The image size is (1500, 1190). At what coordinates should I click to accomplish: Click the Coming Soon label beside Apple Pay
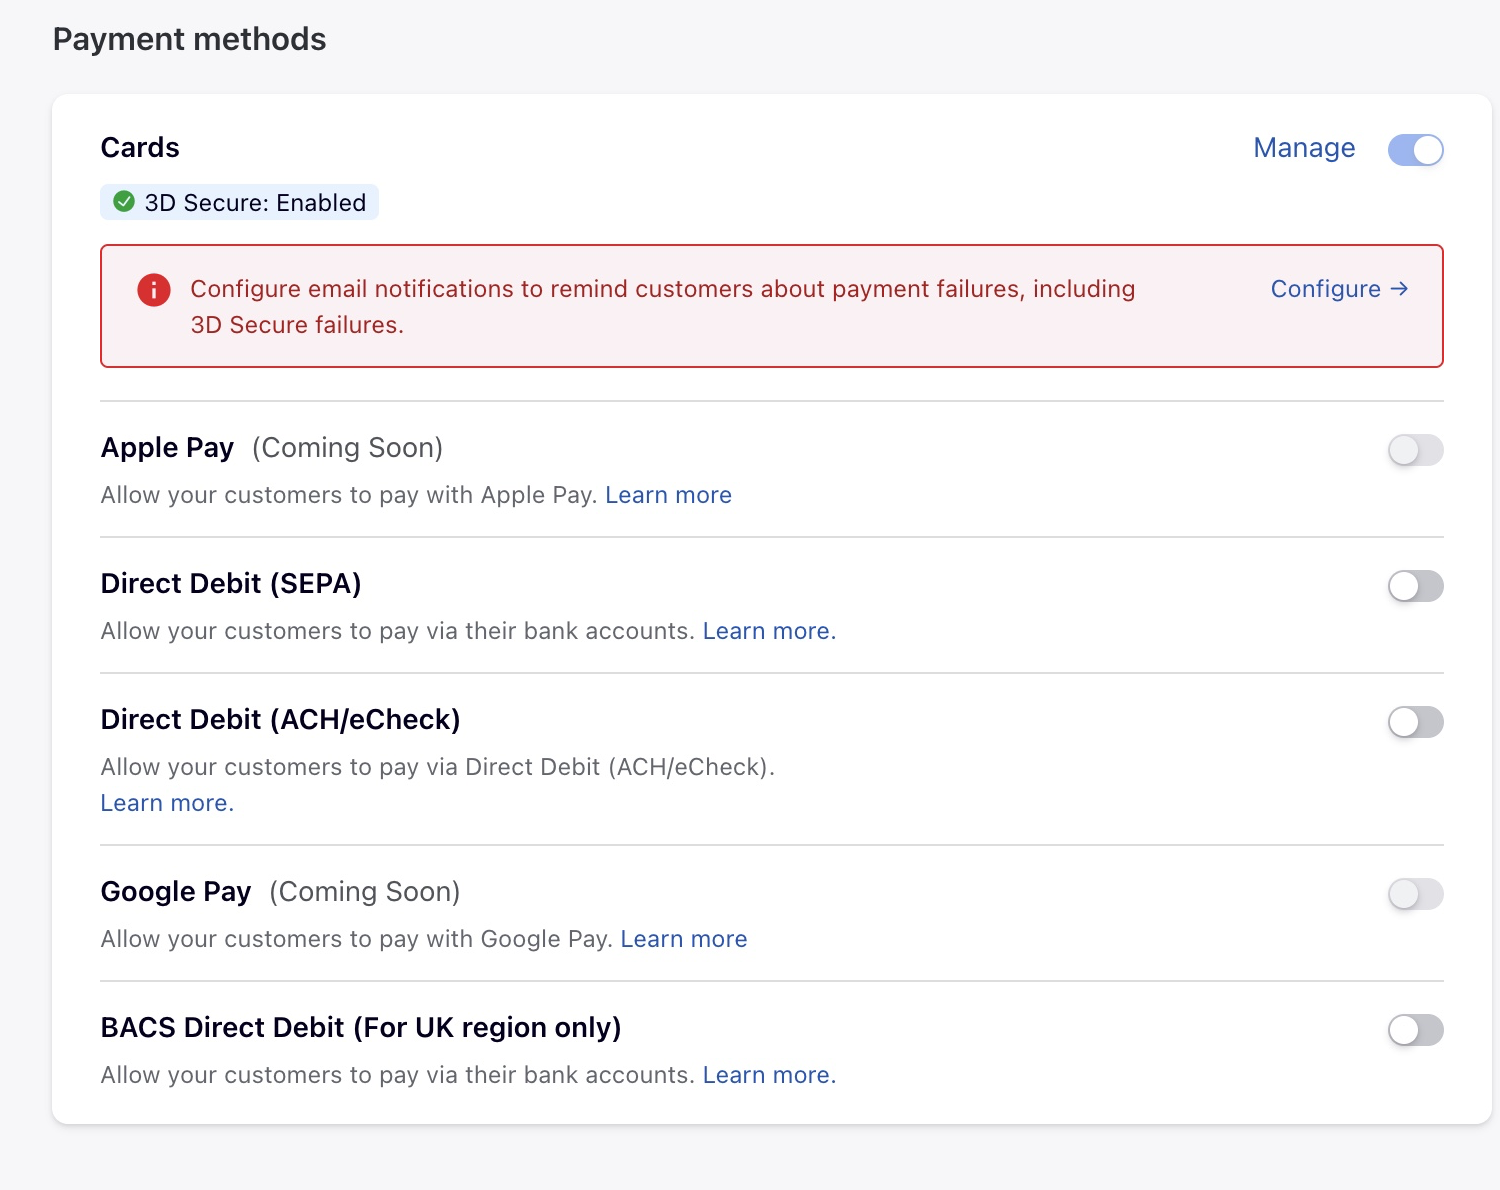click(347, 448)
